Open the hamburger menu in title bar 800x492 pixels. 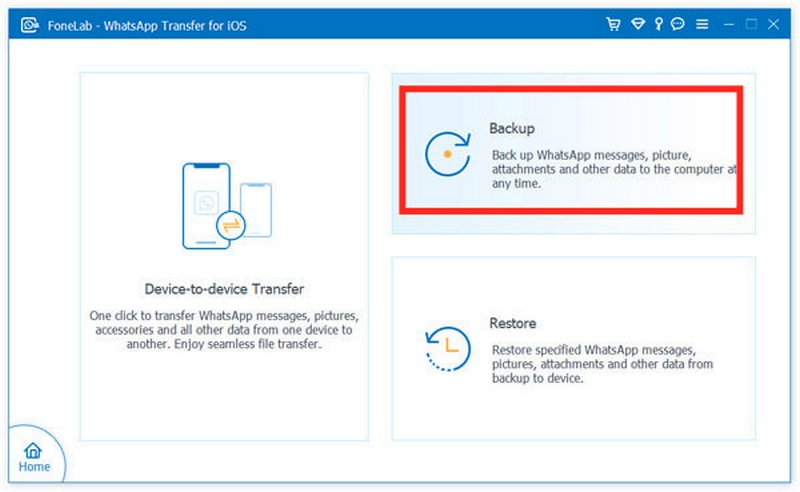(x=702, y=23)
